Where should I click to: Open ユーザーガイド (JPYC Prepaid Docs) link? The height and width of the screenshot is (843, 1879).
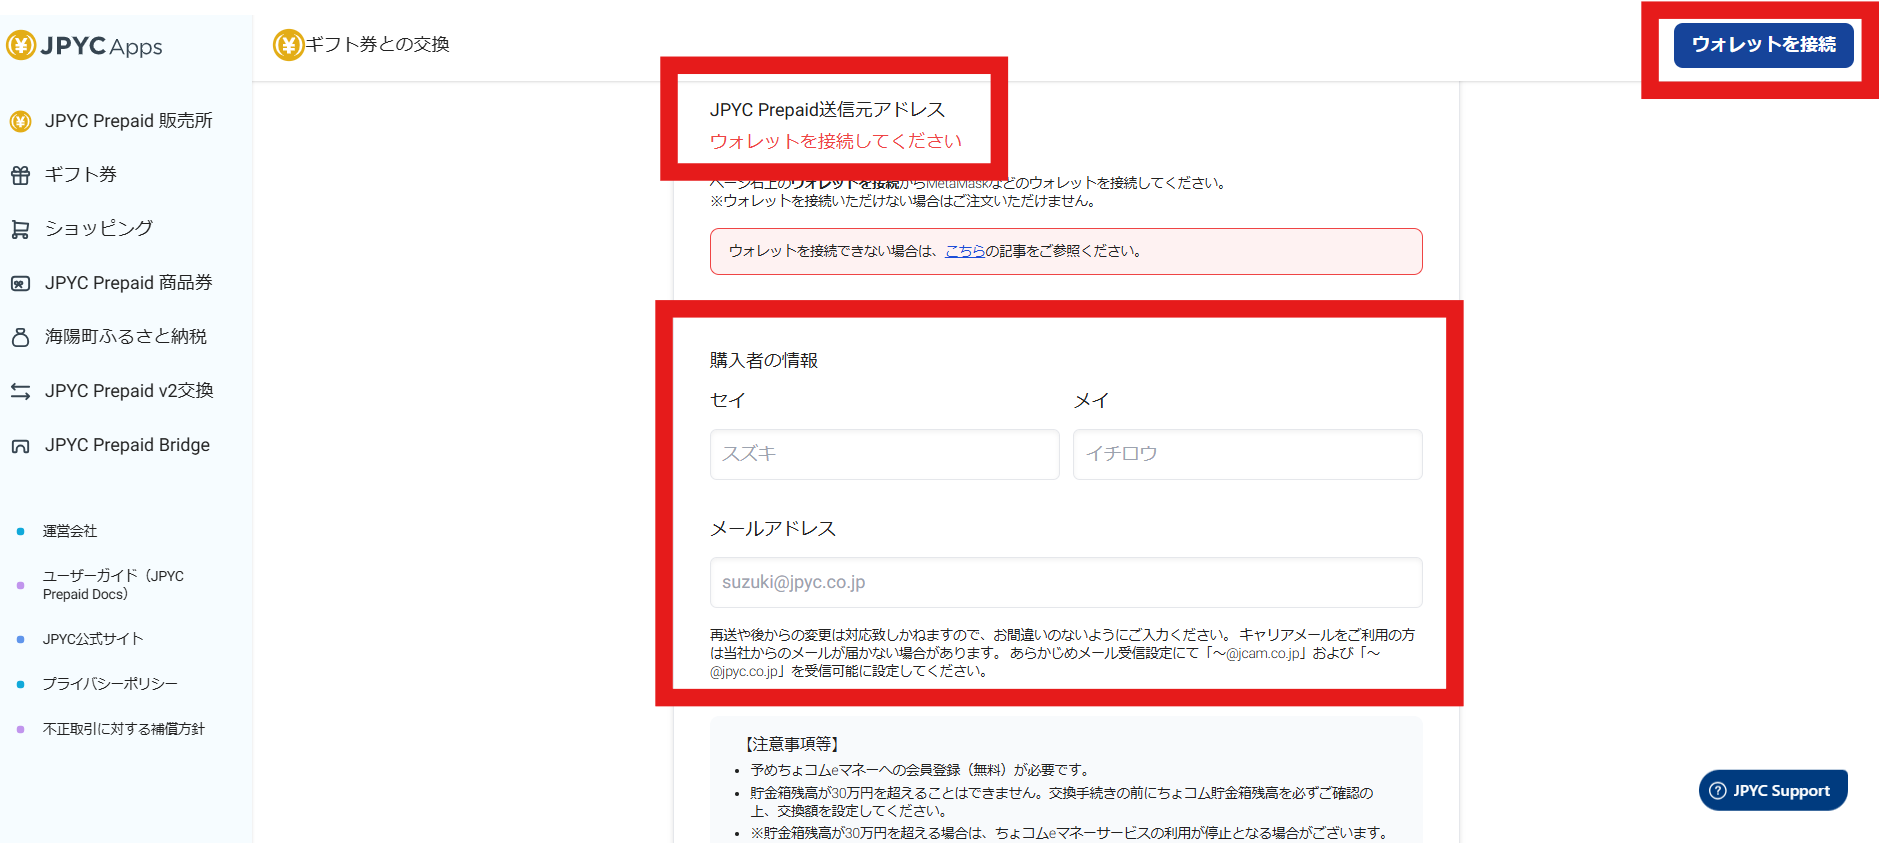(x=113, y=585)
